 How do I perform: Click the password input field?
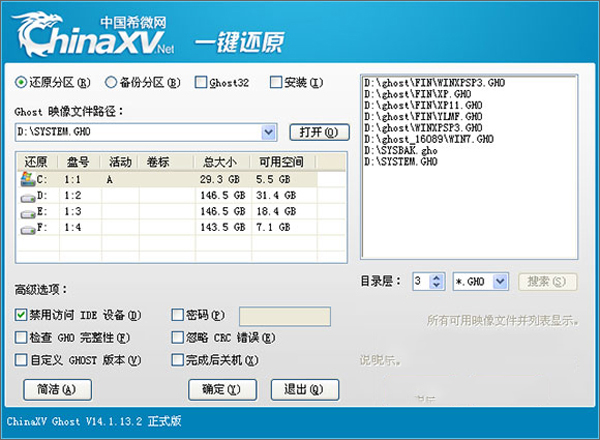(x=285, y=316)
